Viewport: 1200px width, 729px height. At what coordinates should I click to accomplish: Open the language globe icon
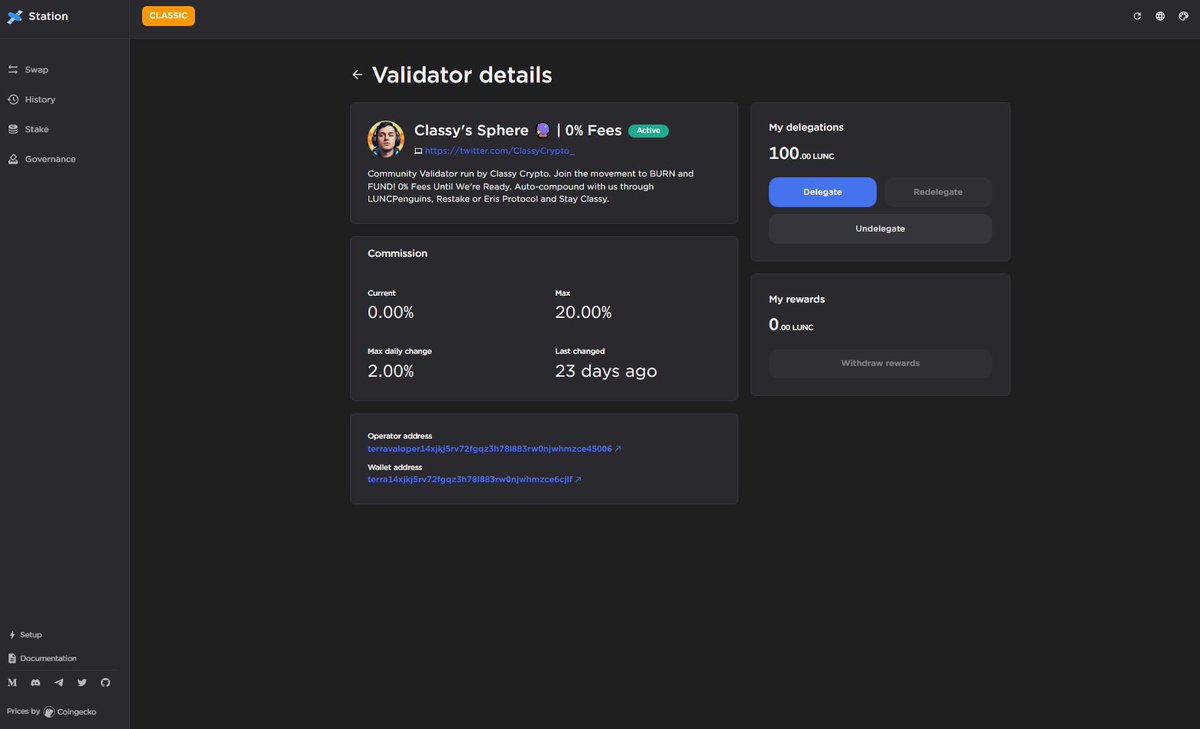point(1160,16)
